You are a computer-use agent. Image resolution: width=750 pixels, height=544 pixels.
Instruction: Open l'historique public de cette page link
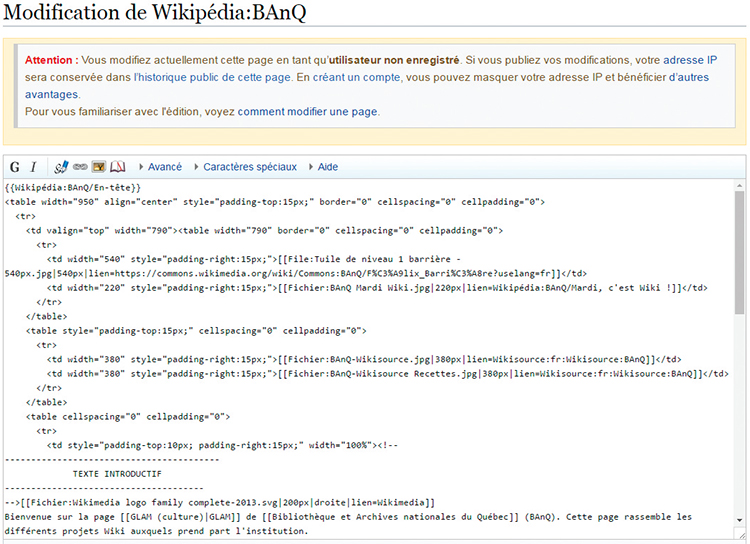(x=212, y=78)
